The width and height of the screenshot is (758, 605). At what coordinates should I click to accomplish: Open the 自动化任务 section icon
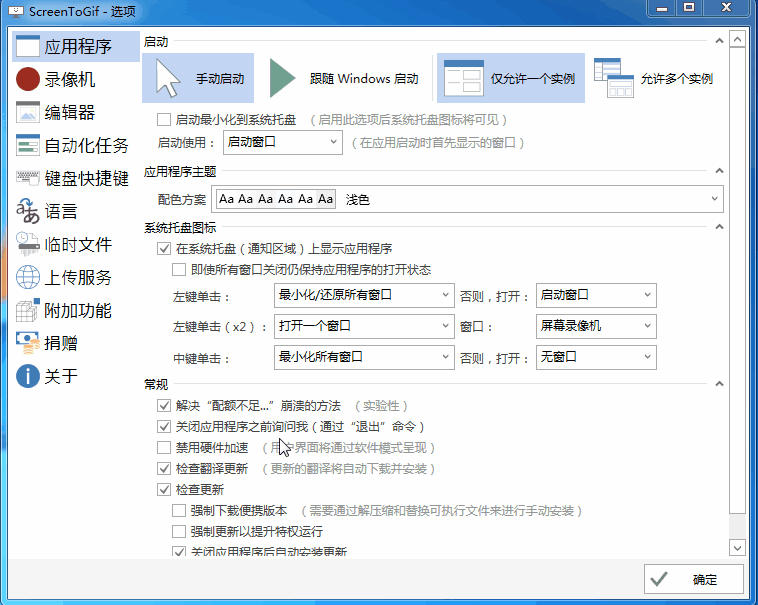coord(28,145)
